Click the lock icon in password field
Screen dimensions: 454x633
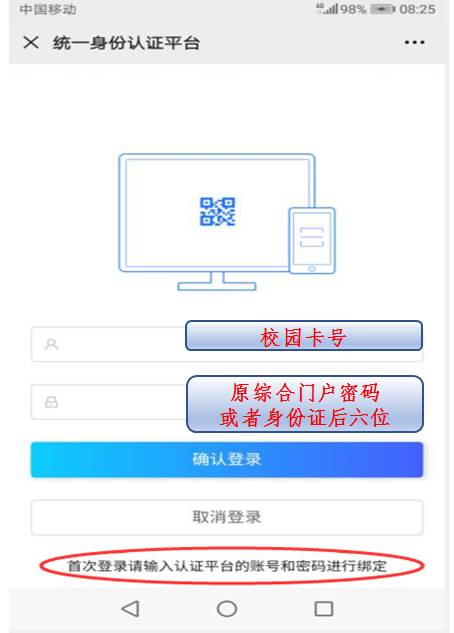coord(51,402)
